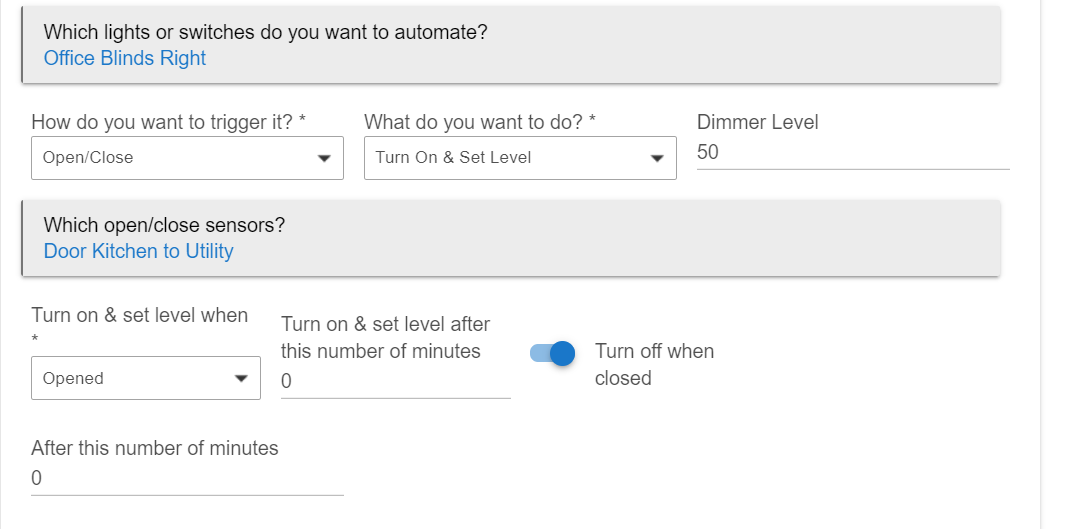Screen dimensions: 1081x529
Task: Click the 'Turn on & set level after' minutes field
Action: [x=395, y=381]
